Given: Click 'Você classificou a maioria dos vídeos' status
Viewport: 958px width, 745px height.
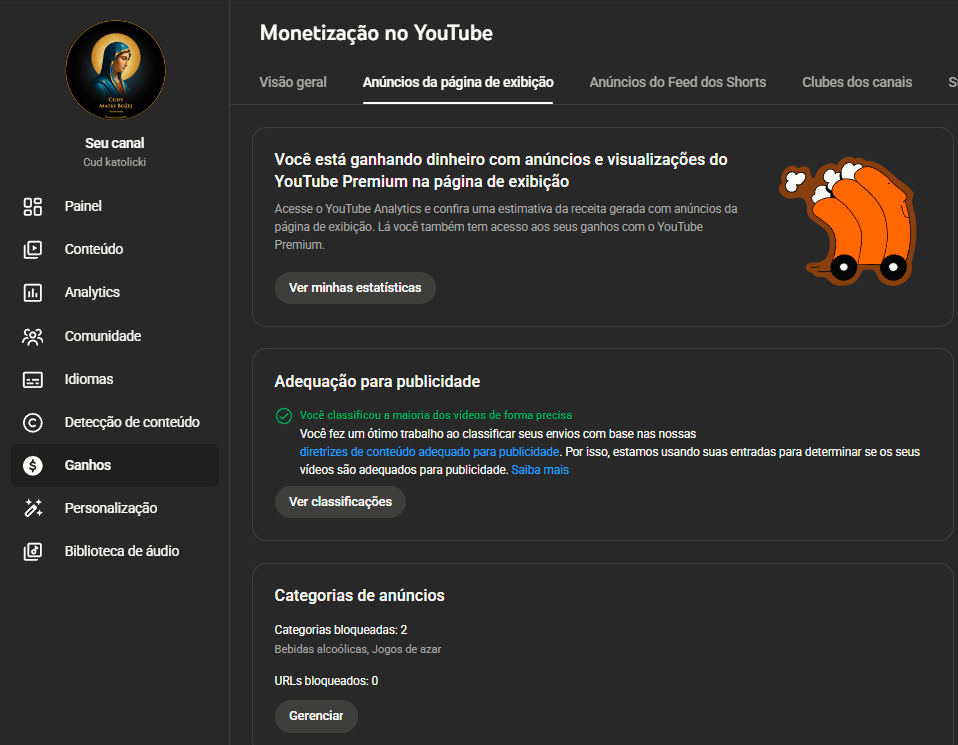Looking at the screenshot, I should 436,416.
